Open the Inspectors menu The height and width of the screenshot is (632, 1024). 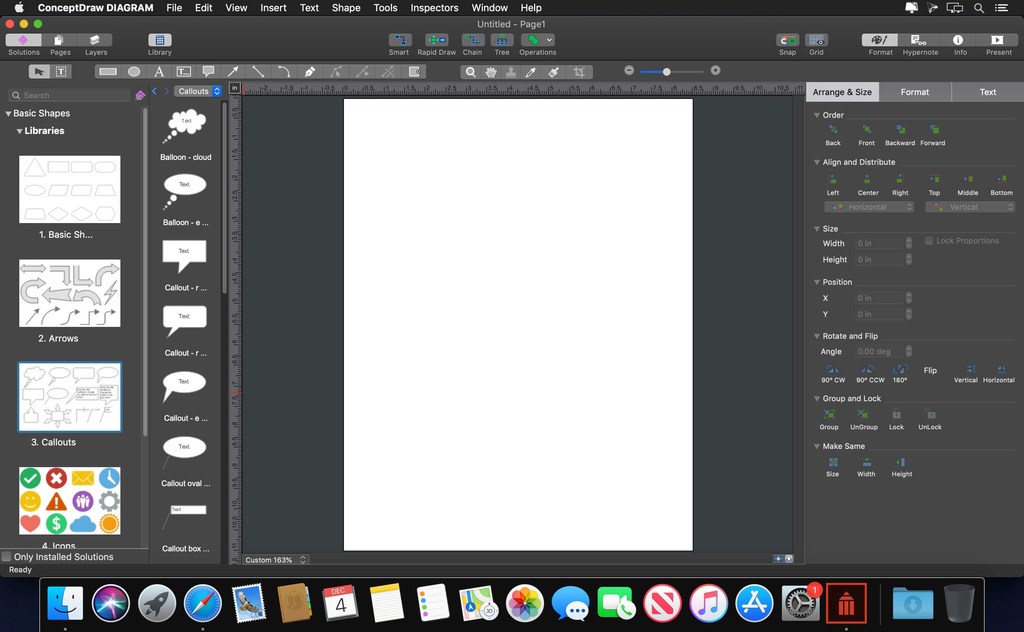pos(433,7)
